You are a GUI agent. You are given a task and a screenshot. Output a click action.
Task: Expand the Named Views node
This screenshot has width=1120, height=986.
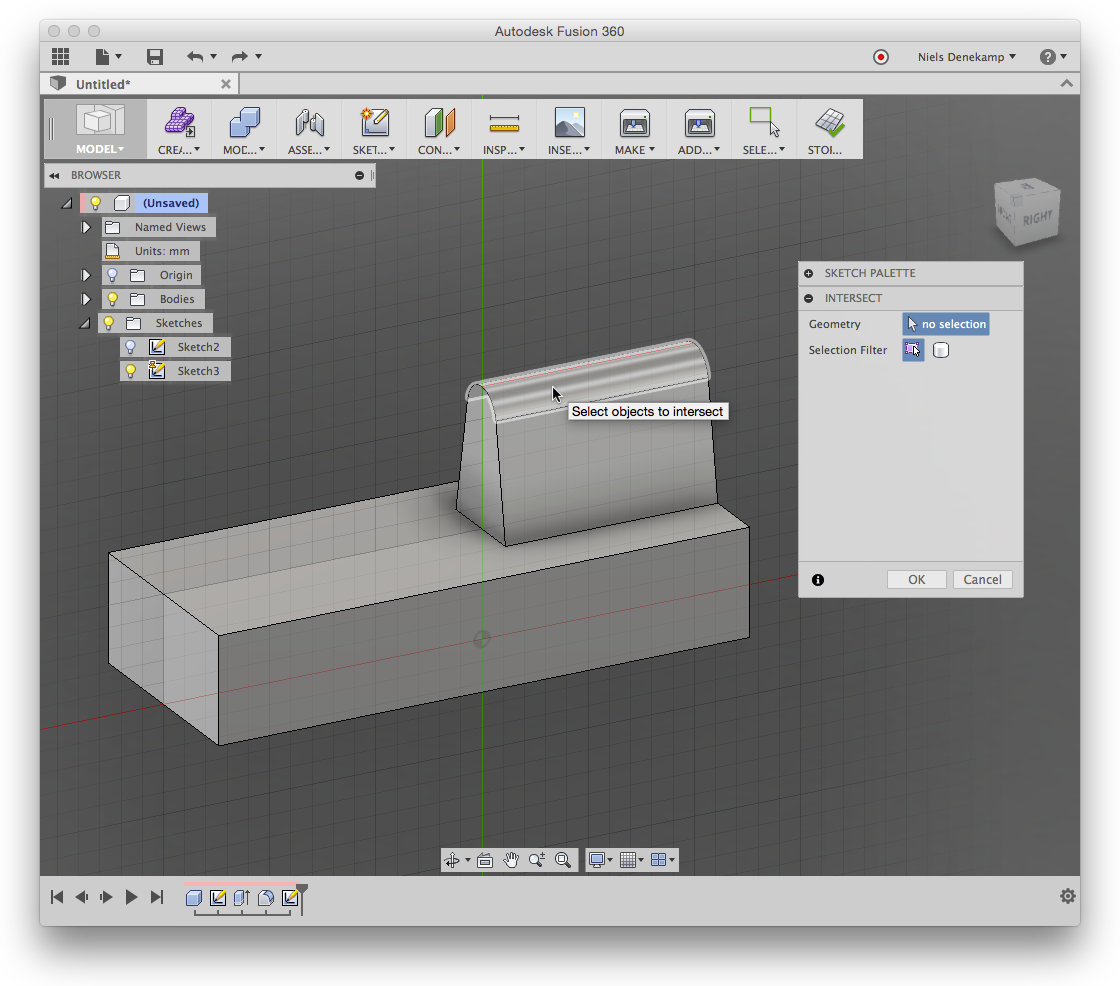[x=85, y=227]
